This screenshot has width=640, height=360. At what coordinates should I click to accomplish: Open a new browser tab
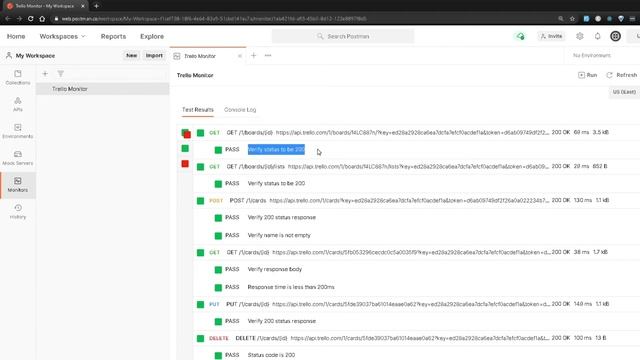click(x=96, y=6)
